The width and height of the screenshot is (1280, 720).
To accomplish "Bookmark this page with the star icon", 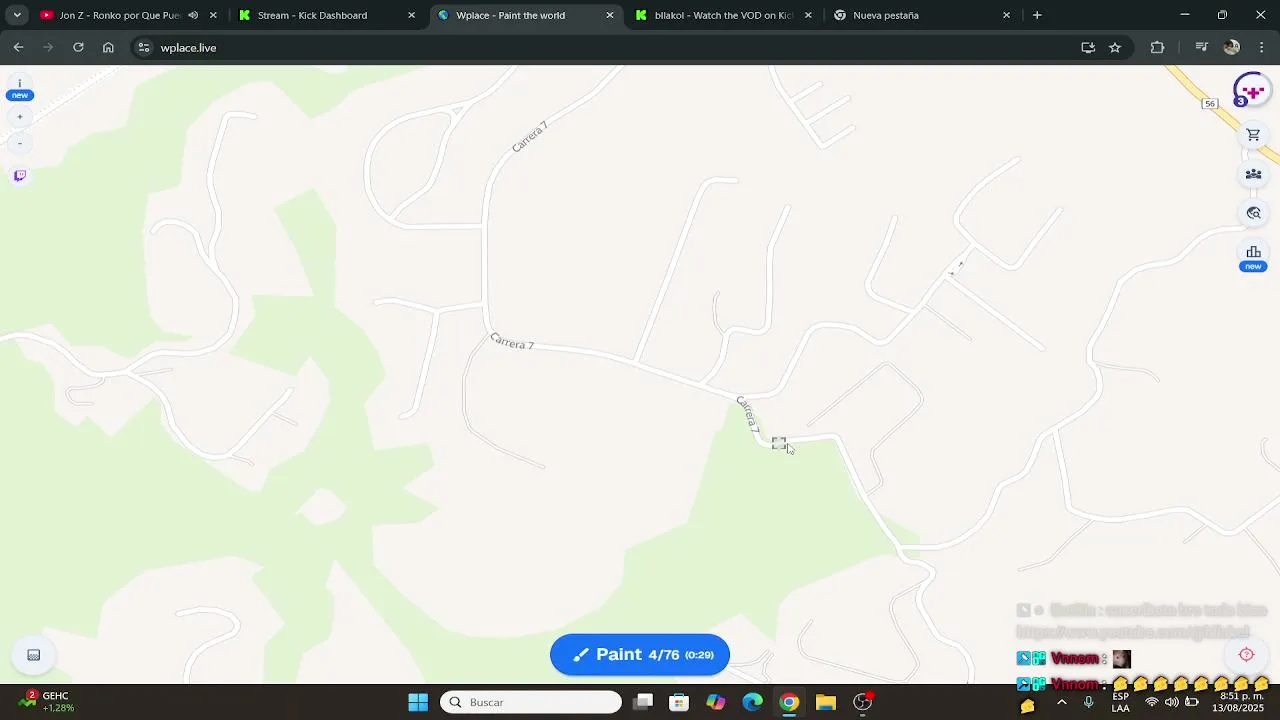I will 1115,47.
